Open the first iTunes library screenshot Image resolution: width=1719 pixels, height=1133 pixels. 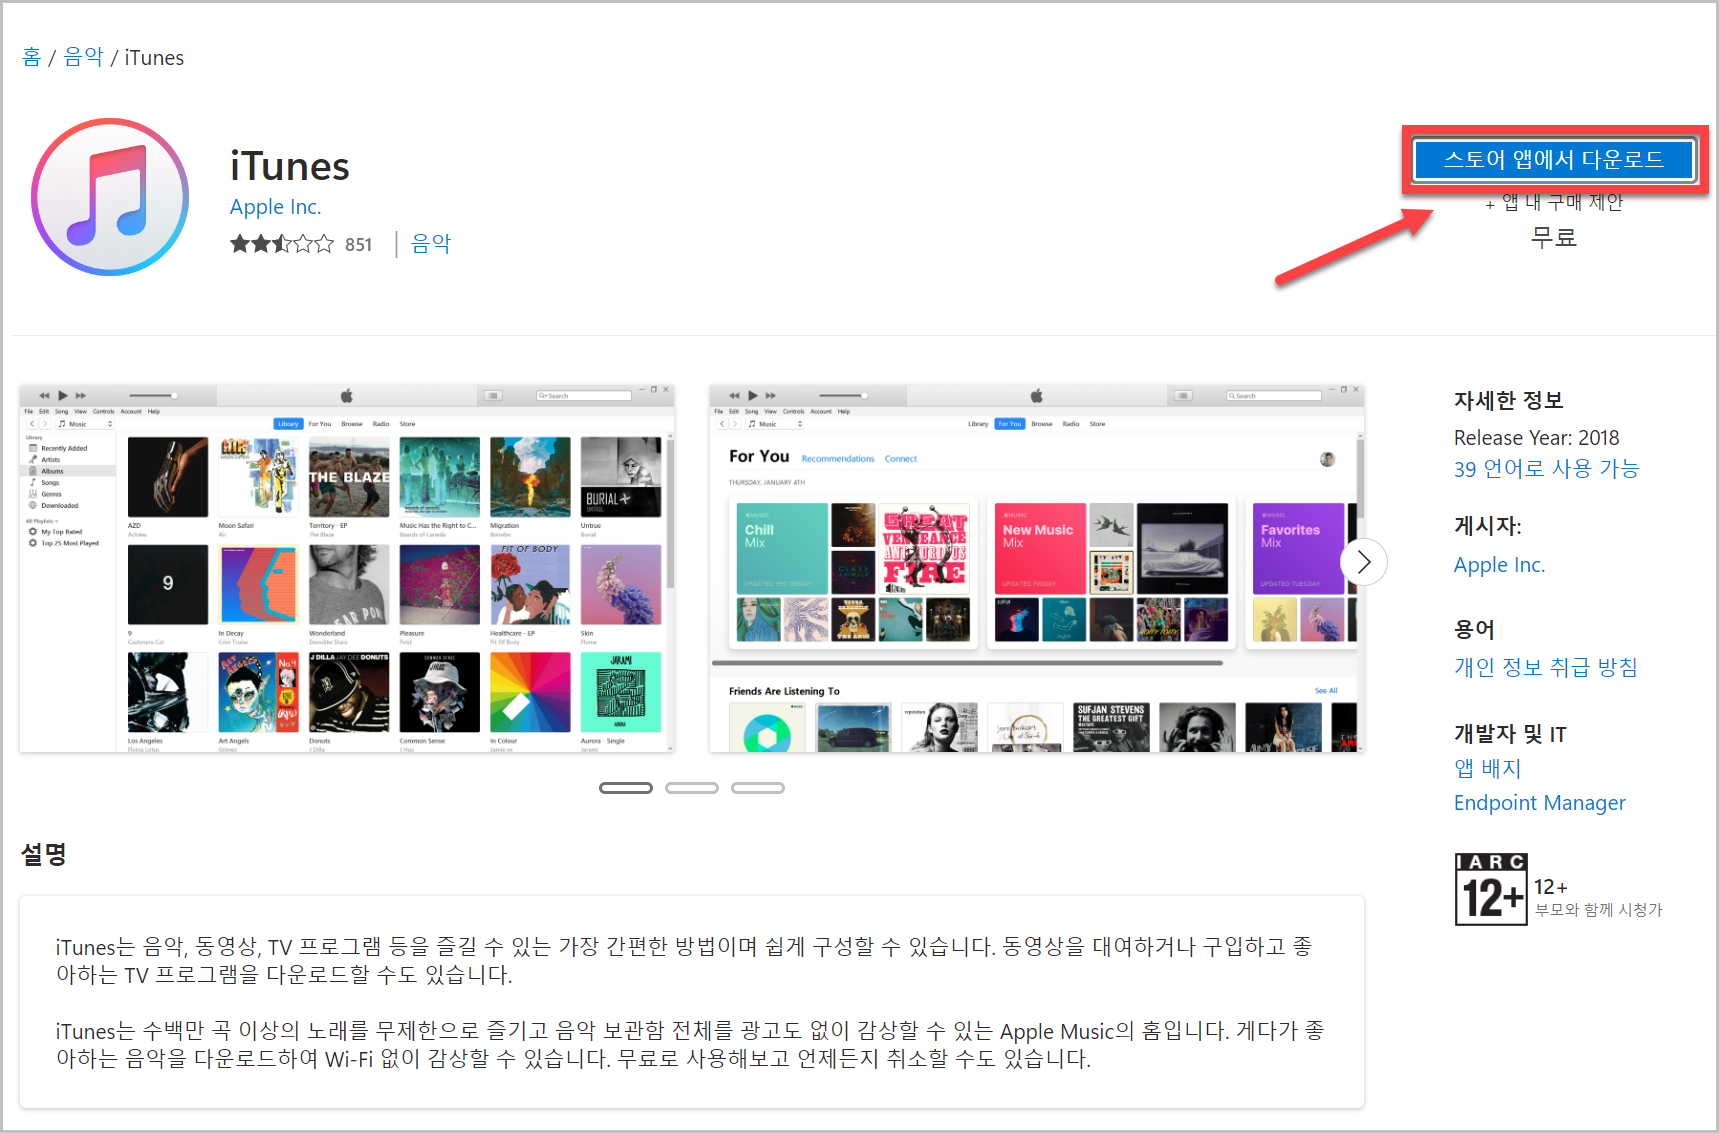coord(347,568)
